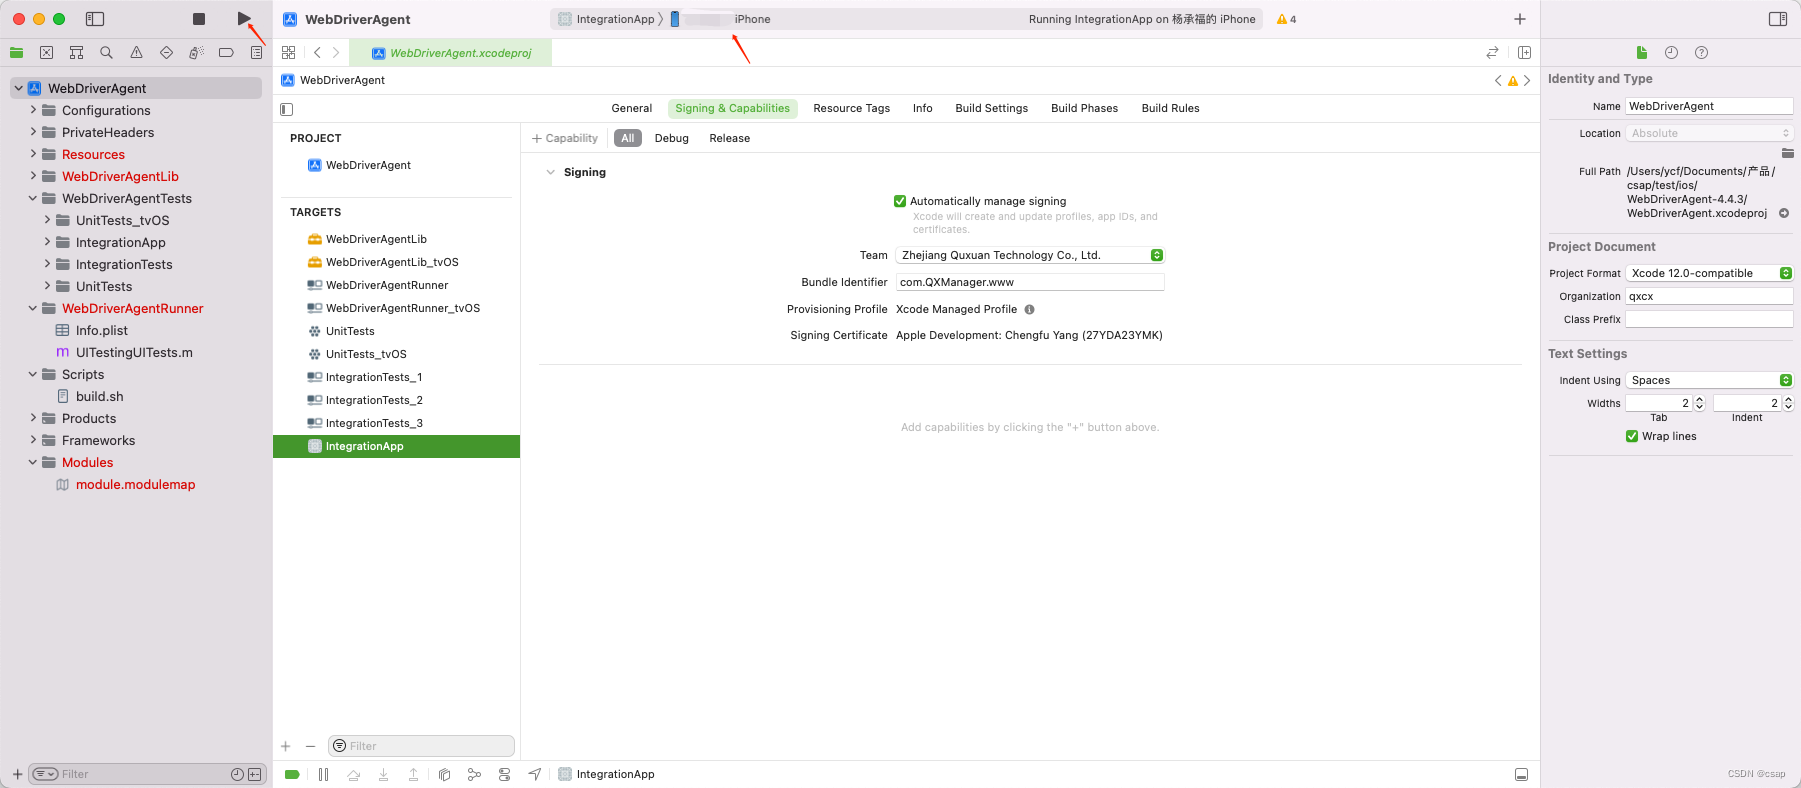Select the All configurations filter
The height and width of the screenshot is (788, 1801).
[x=627, y=138]
